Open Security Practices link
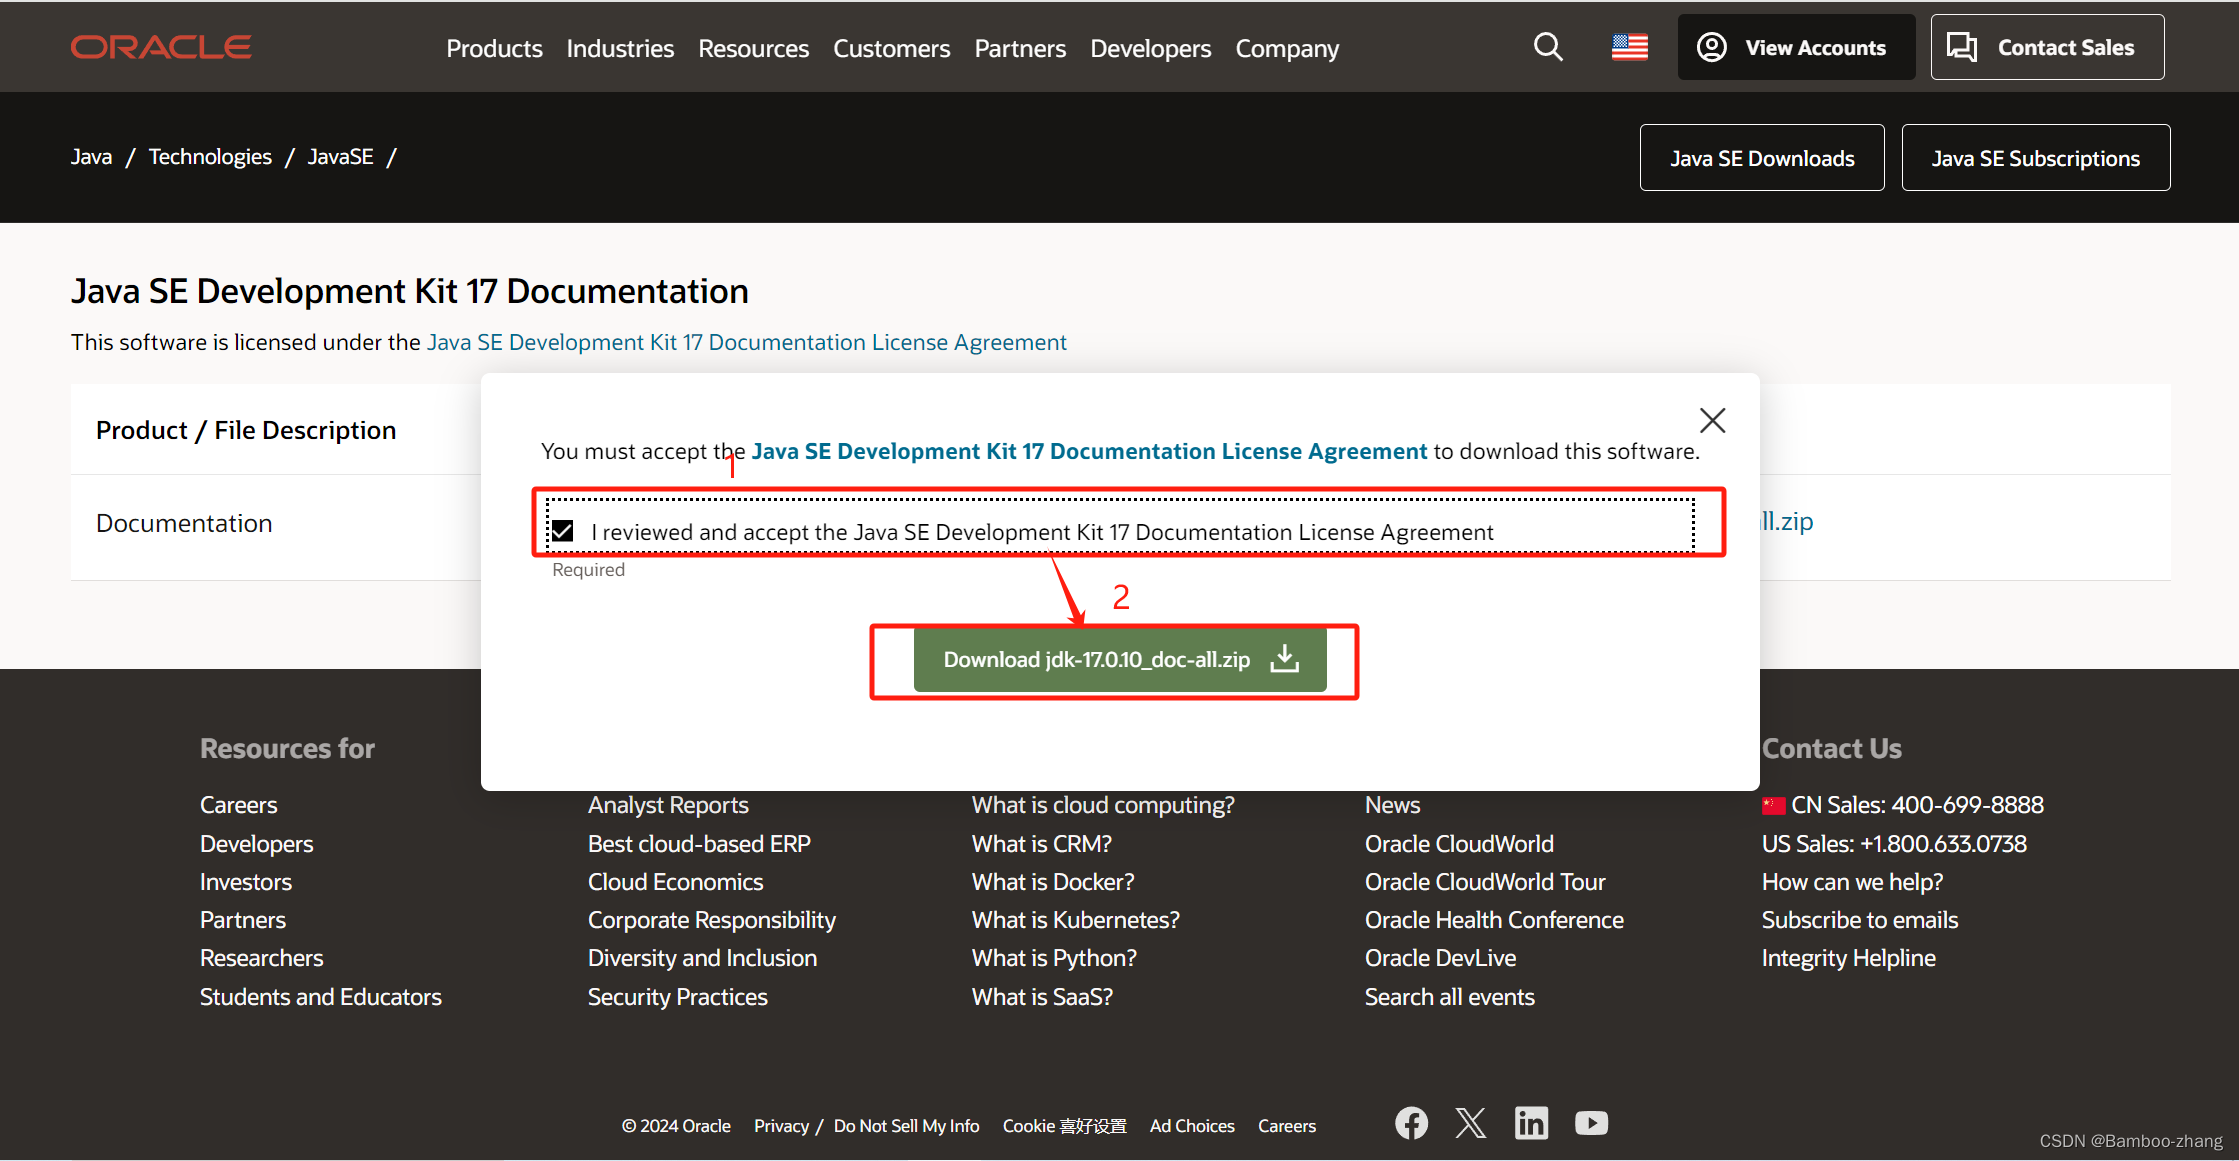Screen dimensions: 2239x1161 677,997
